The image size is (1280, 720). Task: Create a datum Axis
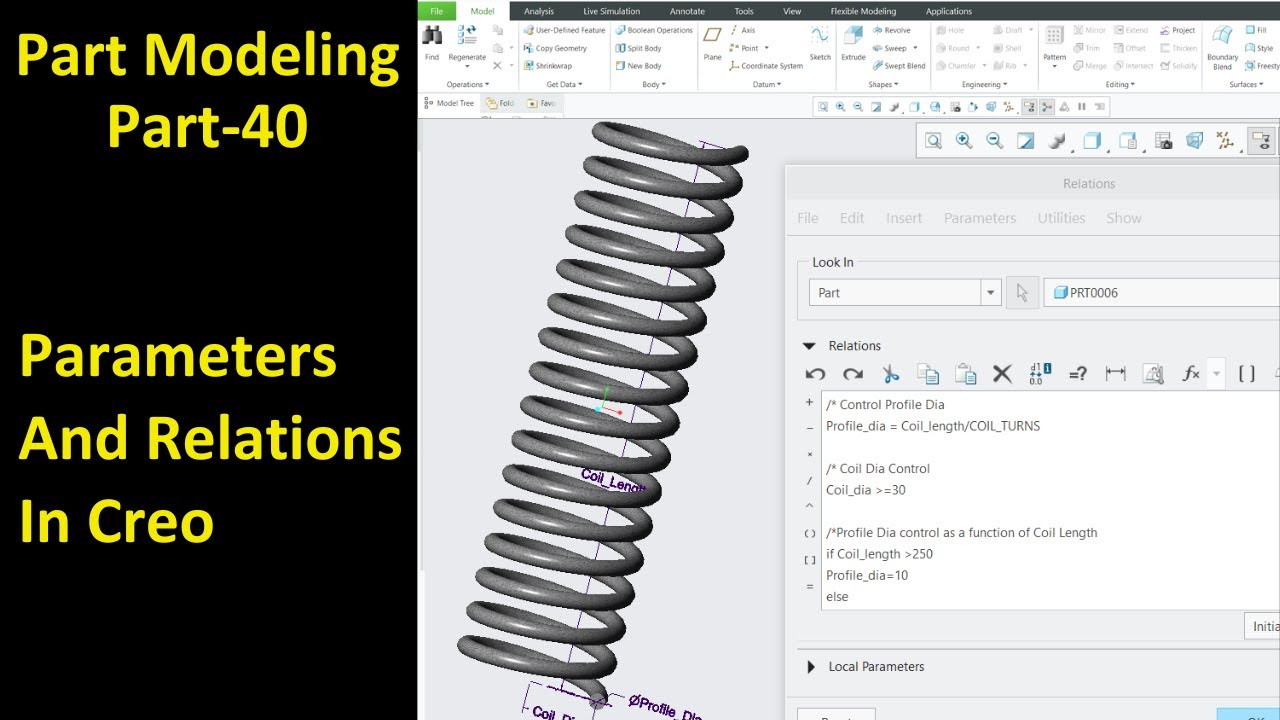(742, 30)
